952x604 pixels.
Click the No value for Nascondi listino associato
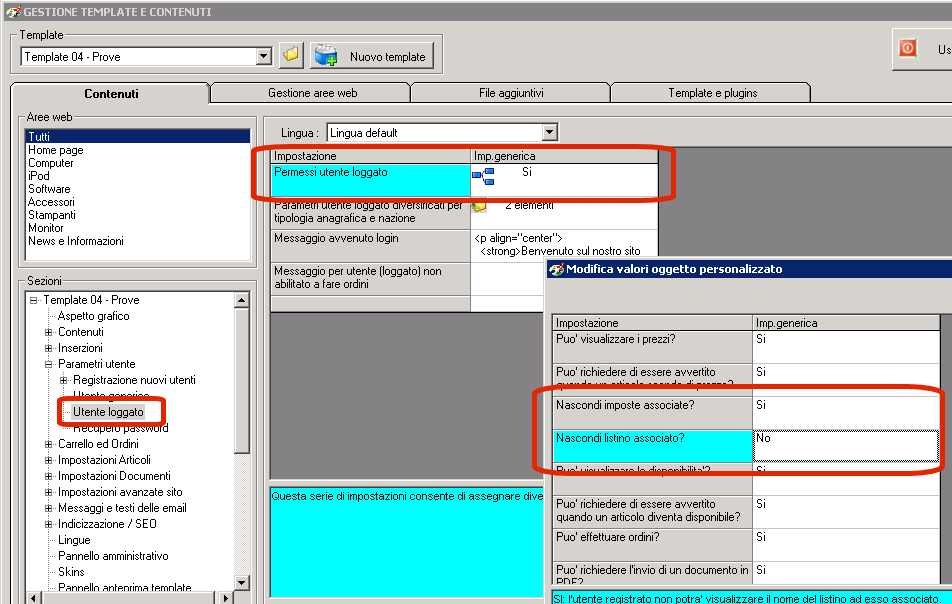click(846, 446)
